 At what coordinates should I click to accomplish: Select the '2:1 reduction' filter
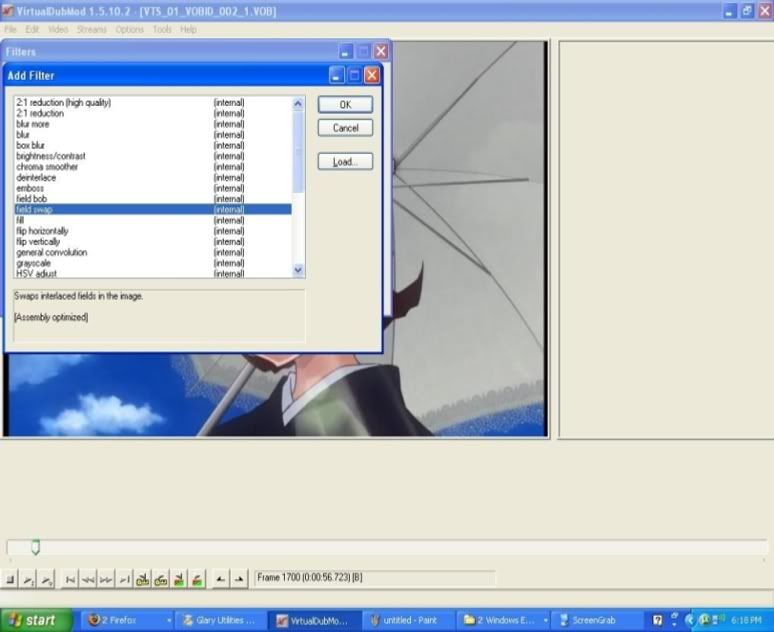coord(153,114)
